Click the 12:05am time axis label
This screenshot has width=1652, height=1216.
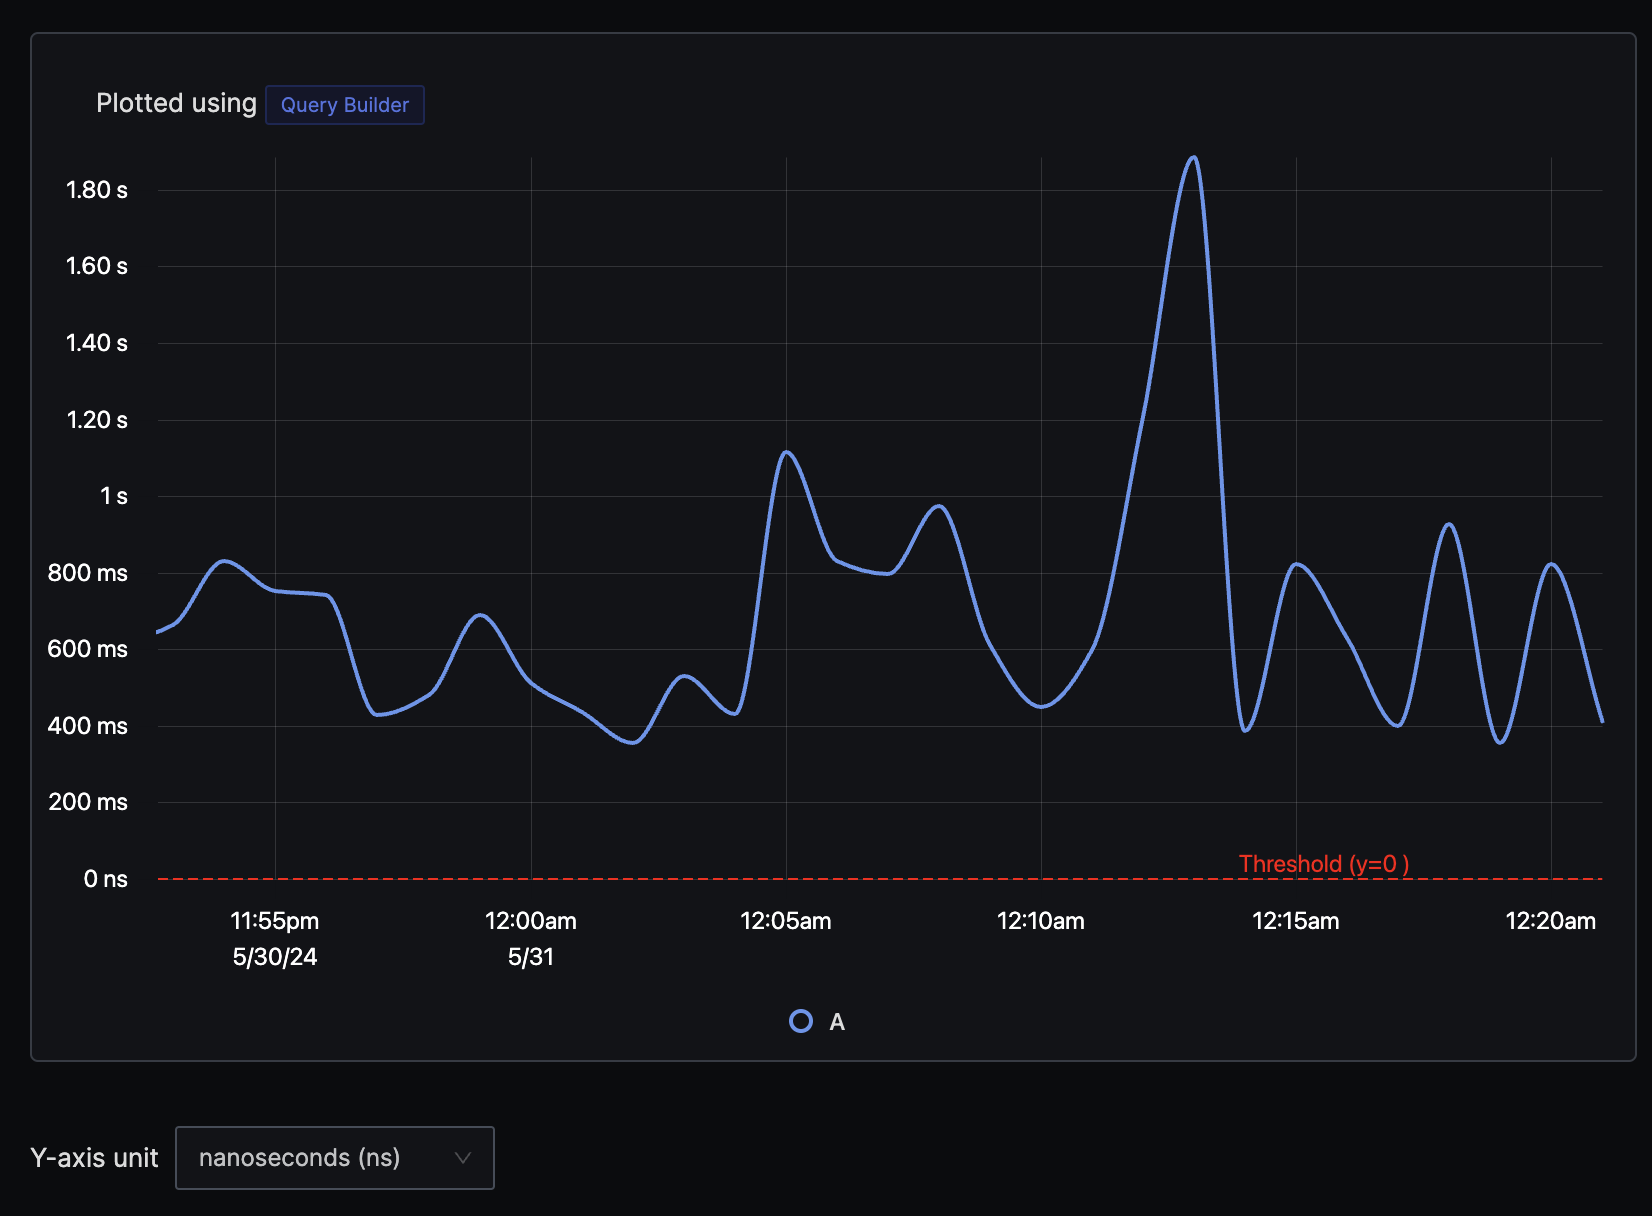click(786, 921)
